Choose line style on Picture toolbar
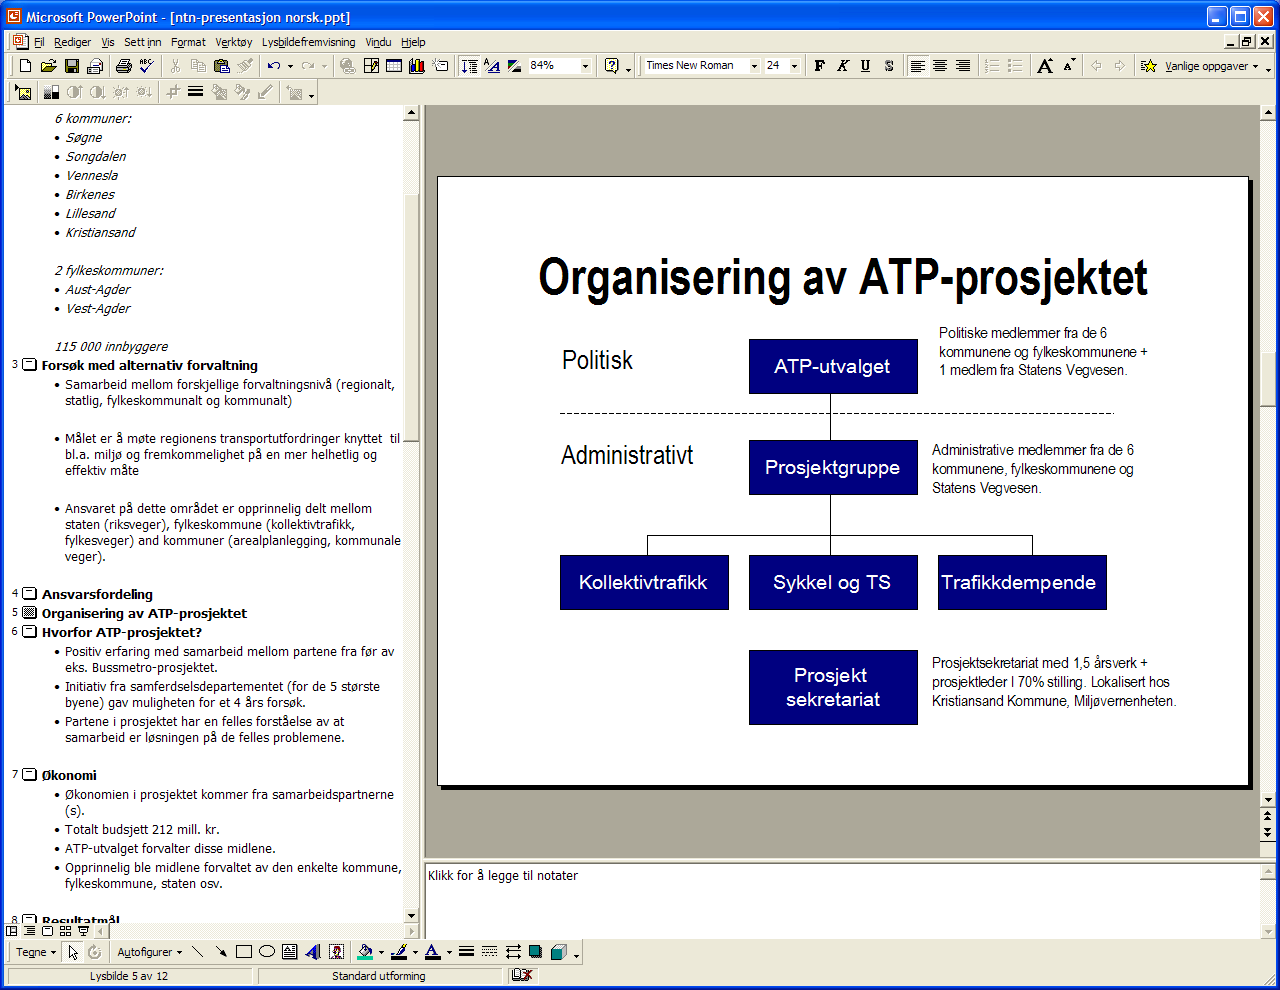 pos(196,92)
